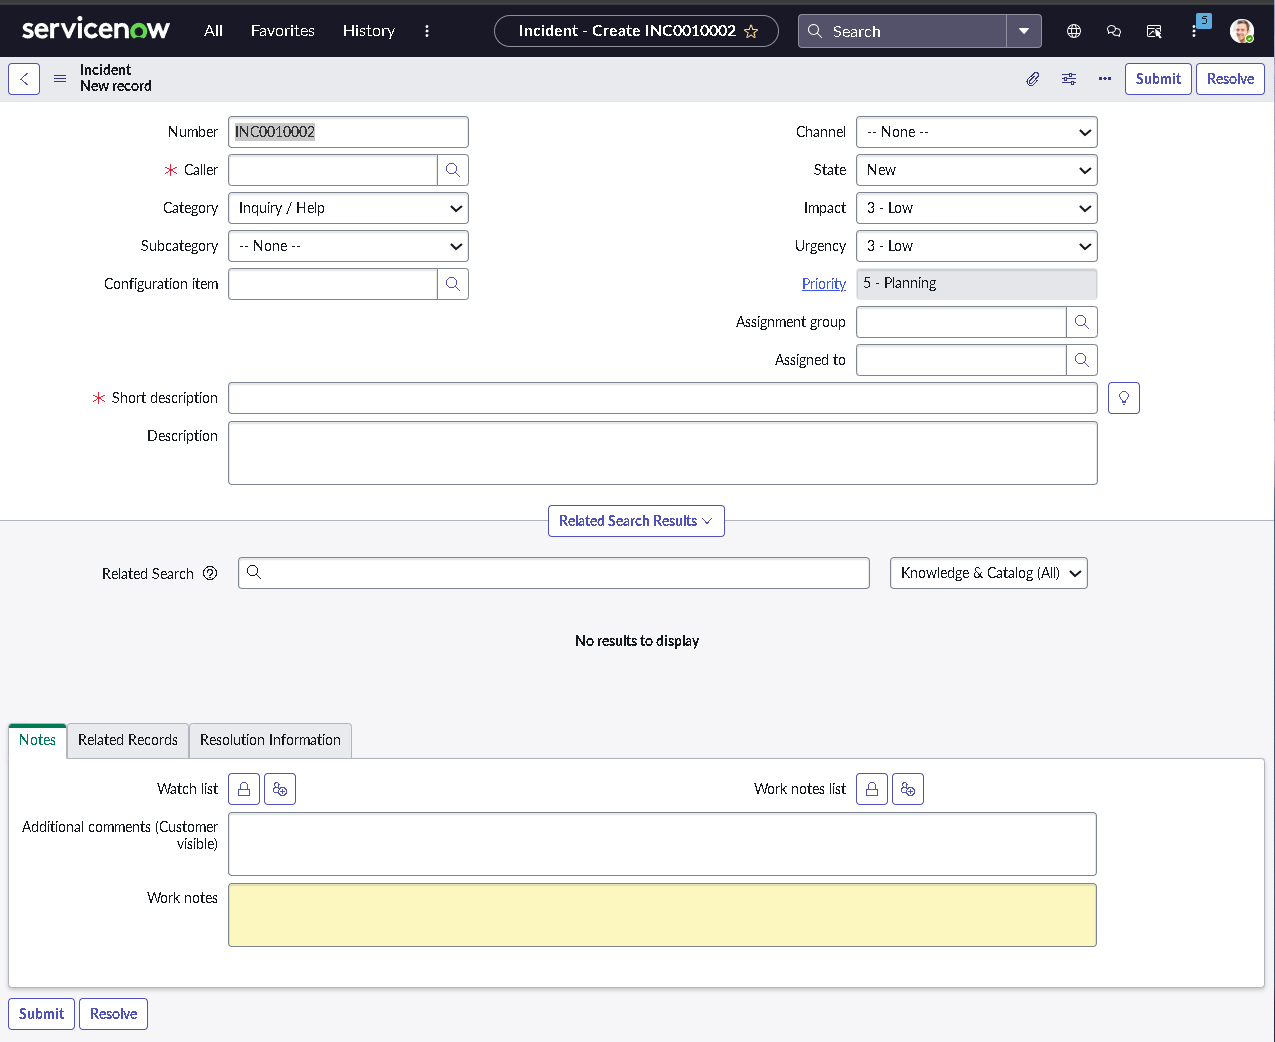Open the Priority field link
The image size is (1275, 1042).
click(x=823, y=283)
